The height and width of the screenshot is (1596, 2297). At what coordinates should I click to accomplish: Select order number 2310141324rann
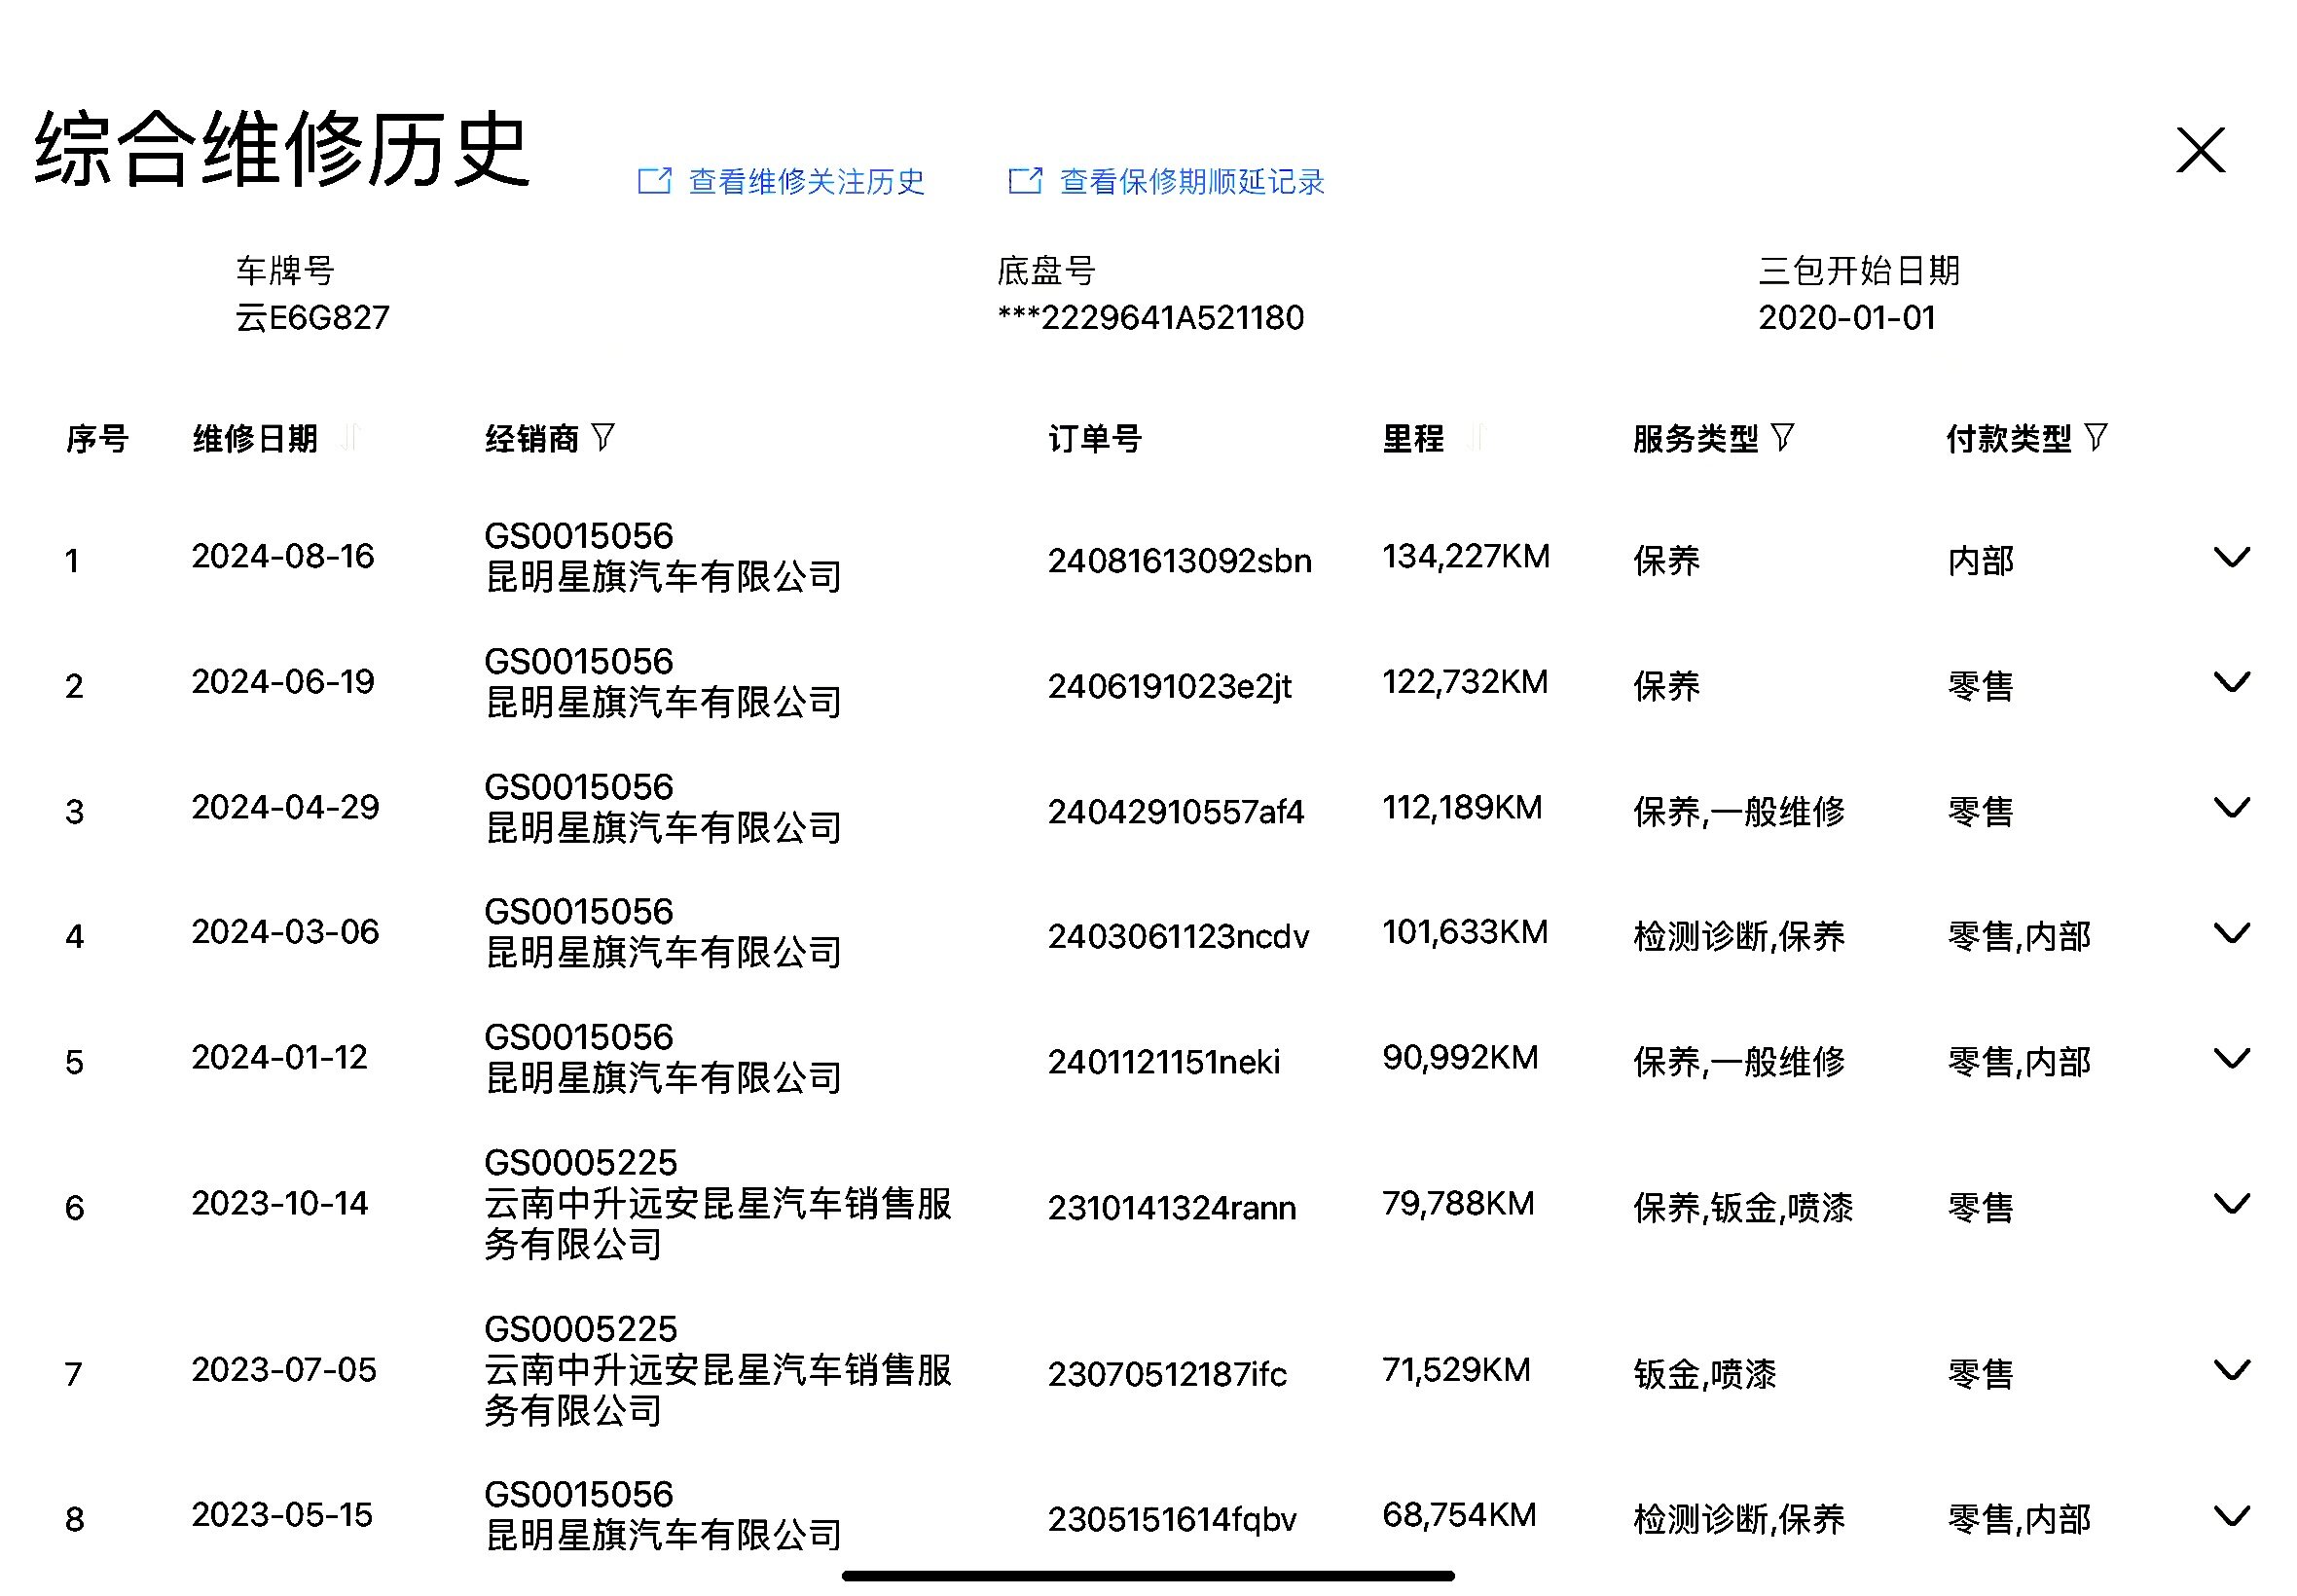click(x=1171, y=1208)
